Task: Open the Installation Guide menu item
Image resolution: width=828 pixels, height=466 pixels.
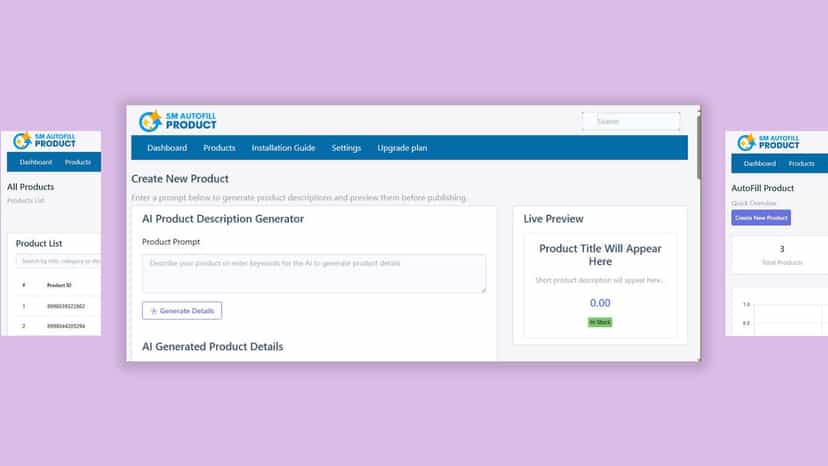Action: (x=283, y=148)
